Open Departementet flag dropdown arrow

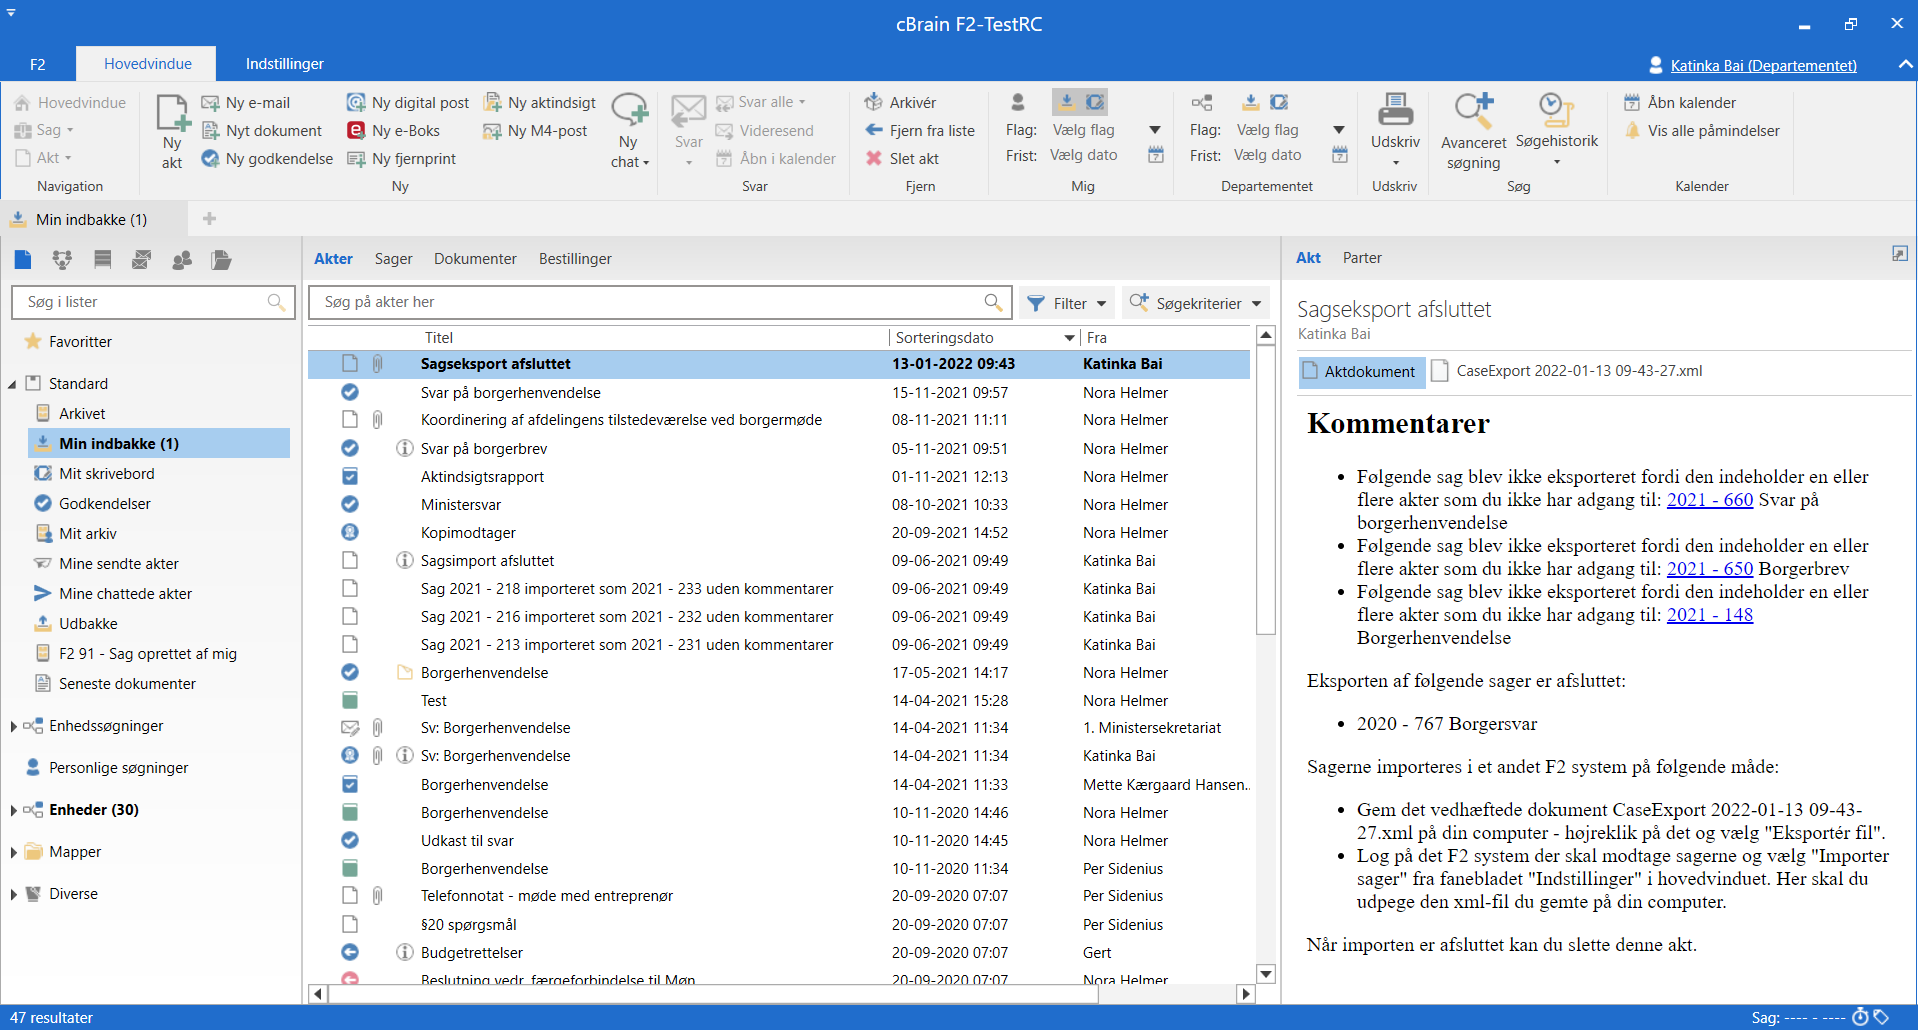(x=1339, y=130)
